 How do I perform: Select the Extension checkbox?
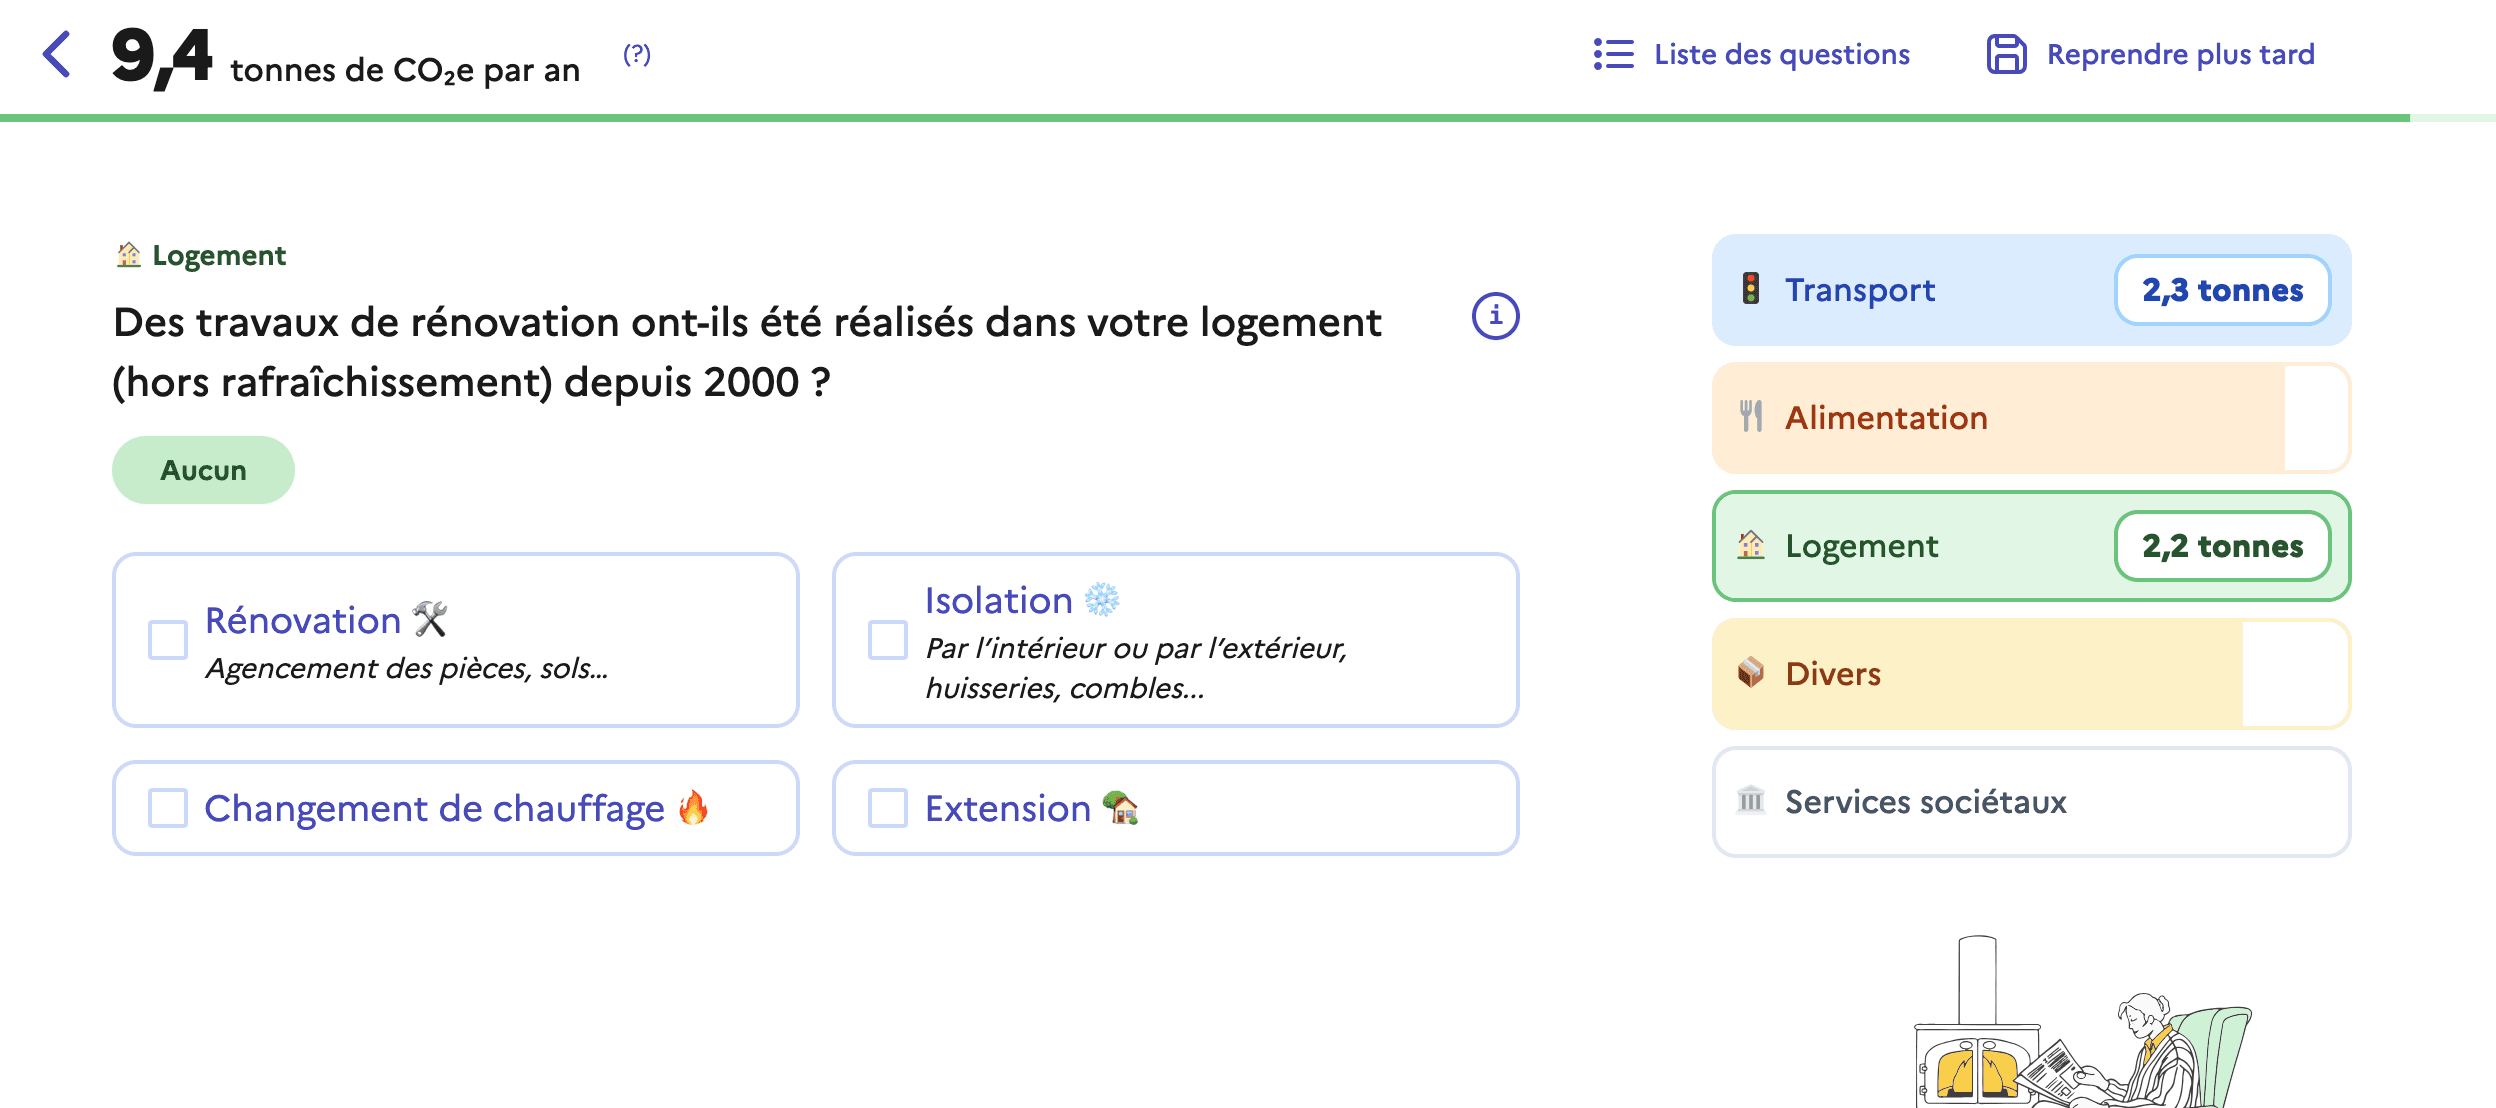click(888, 808)
